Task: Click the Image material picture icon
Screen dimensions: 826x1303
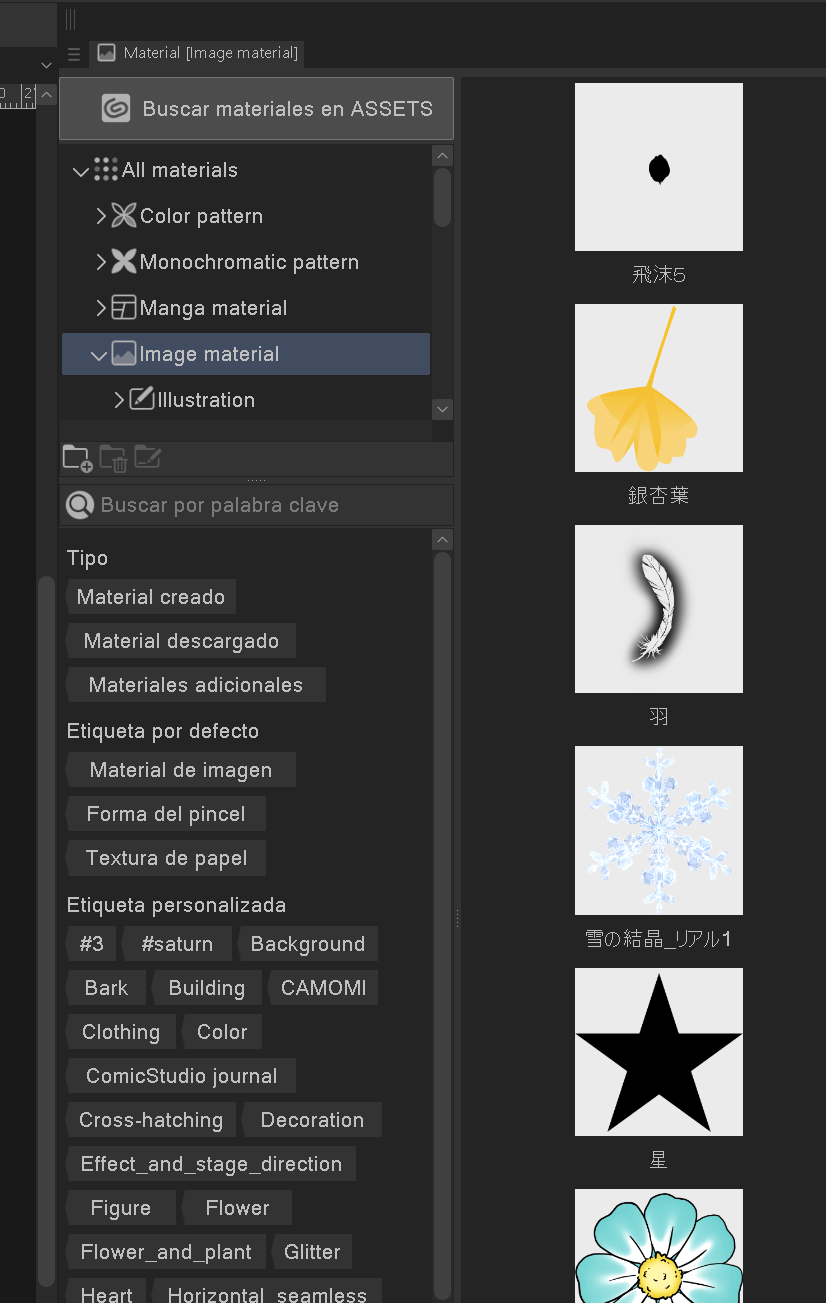Action: (124, 353)
